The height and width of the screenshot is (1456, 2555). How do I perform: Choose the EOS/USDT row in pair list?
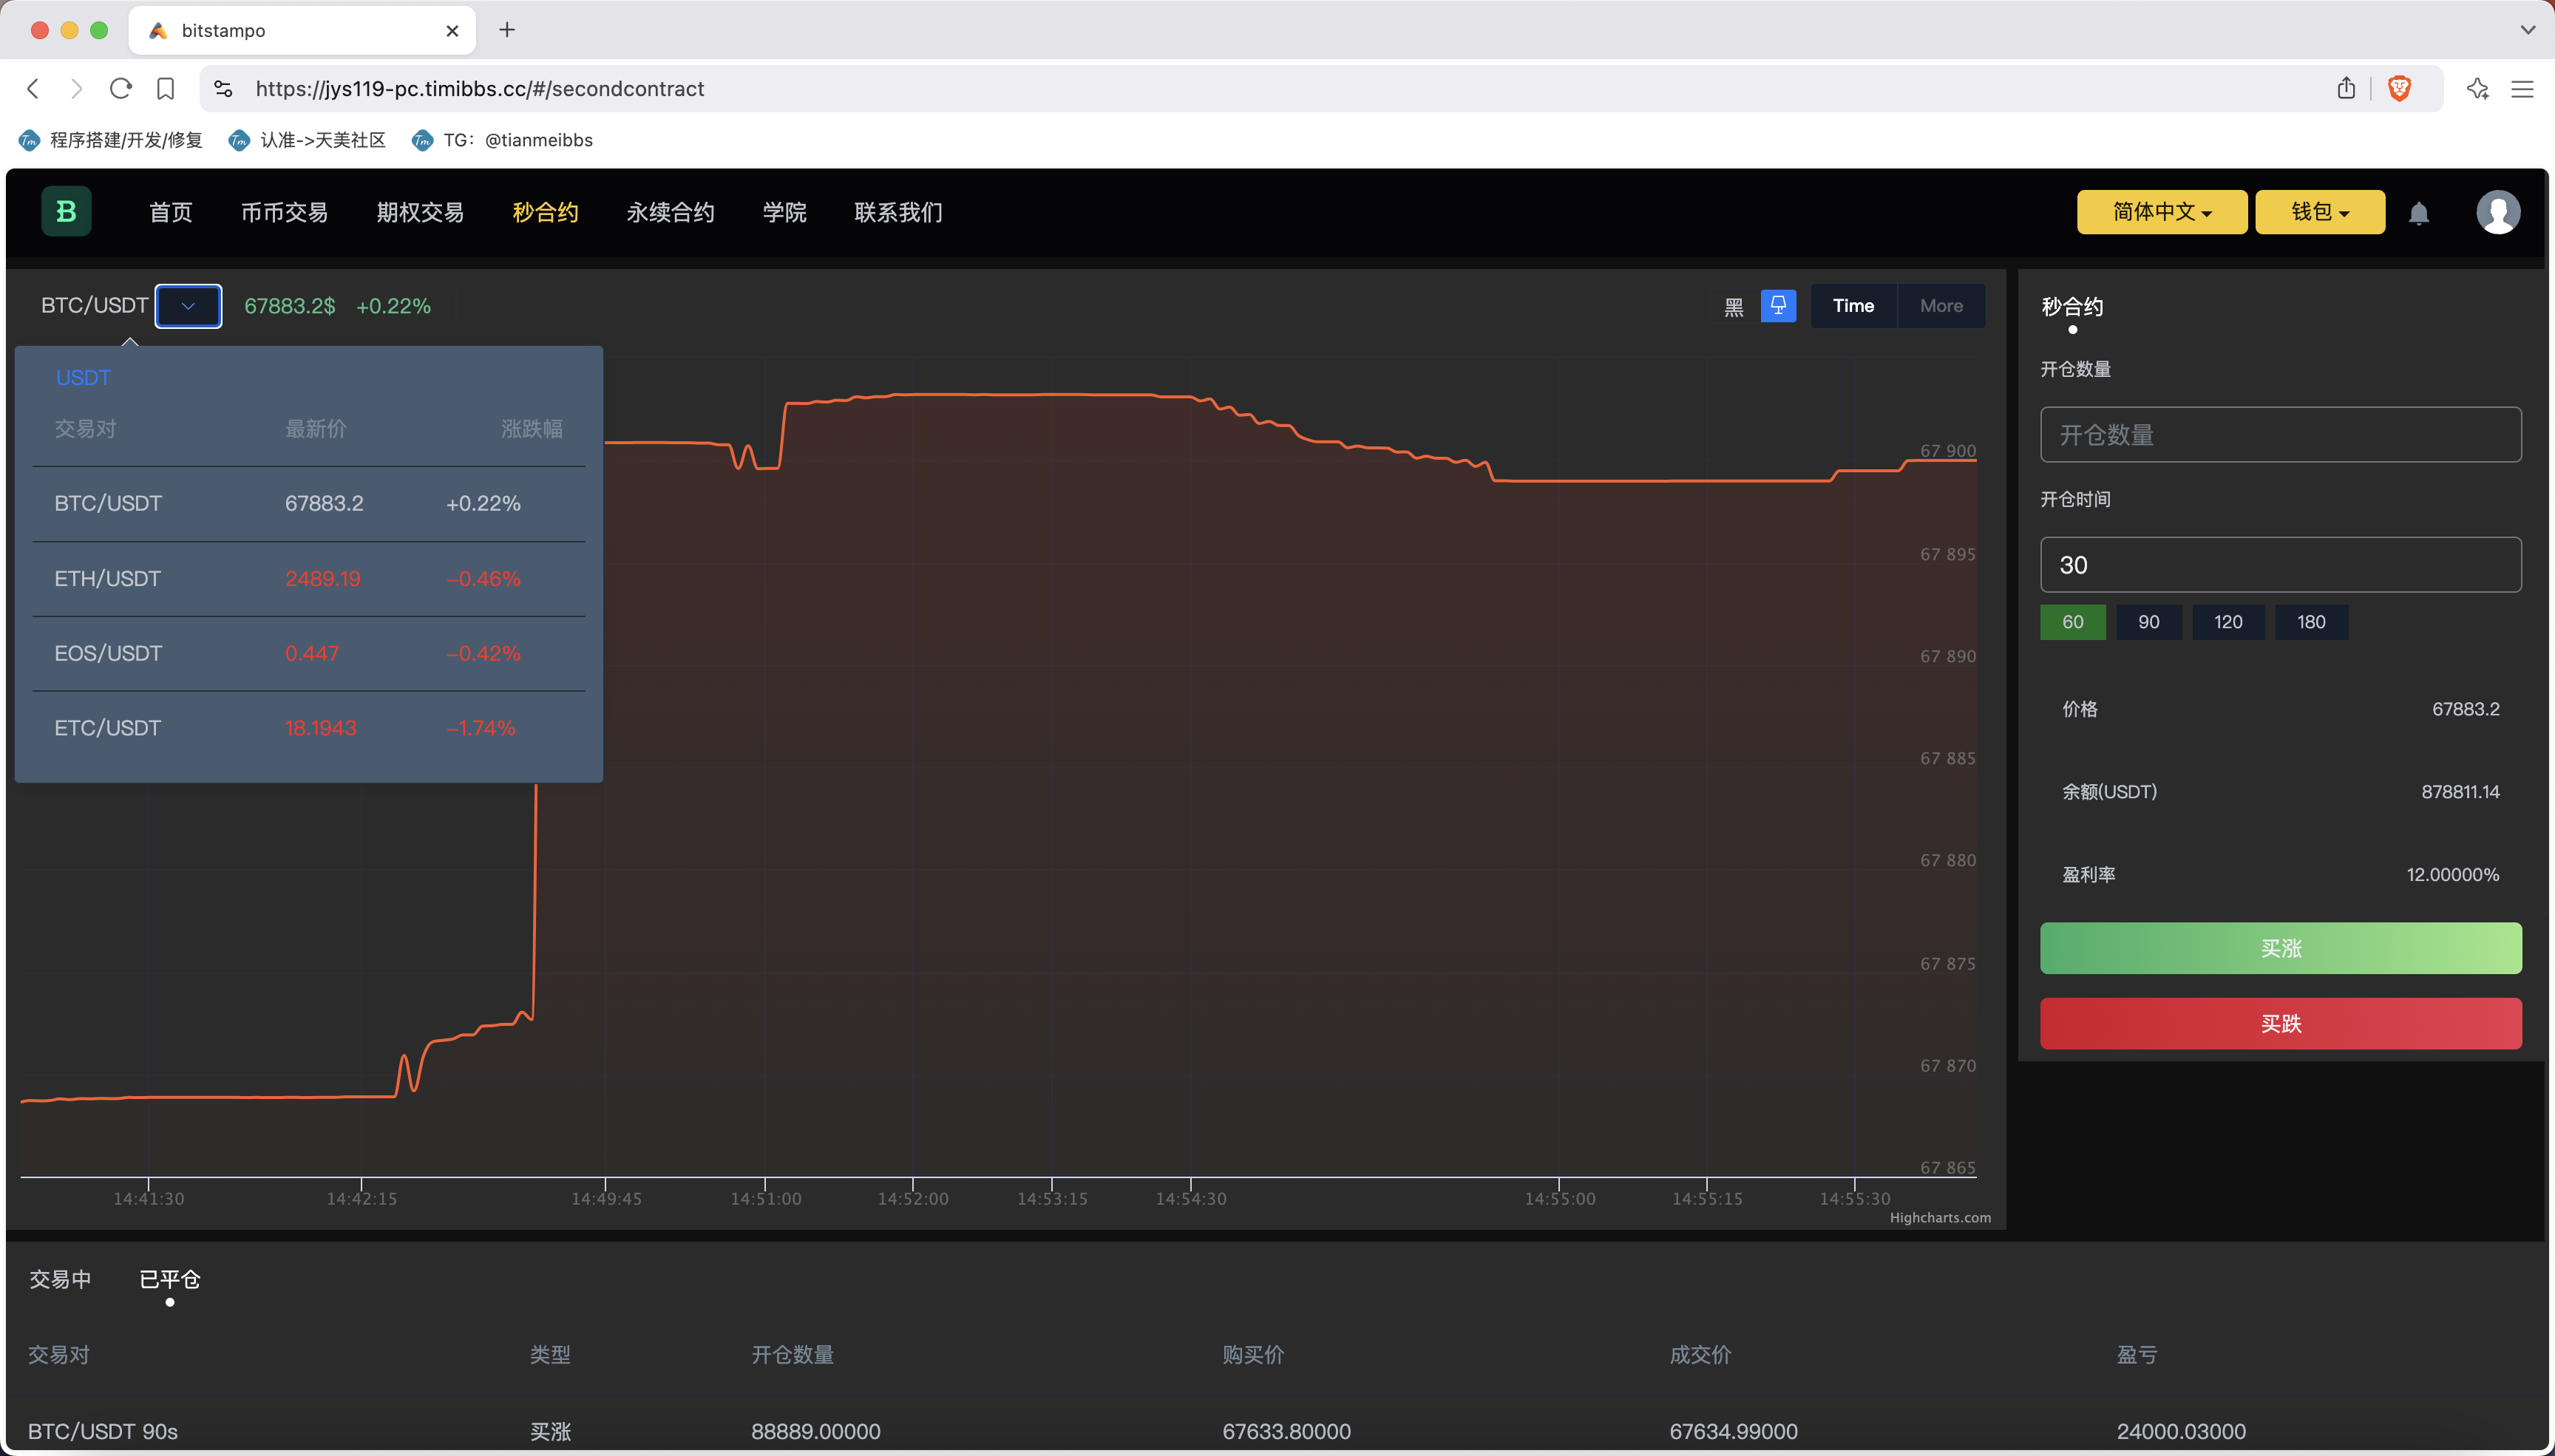click(x=309, y=654)
